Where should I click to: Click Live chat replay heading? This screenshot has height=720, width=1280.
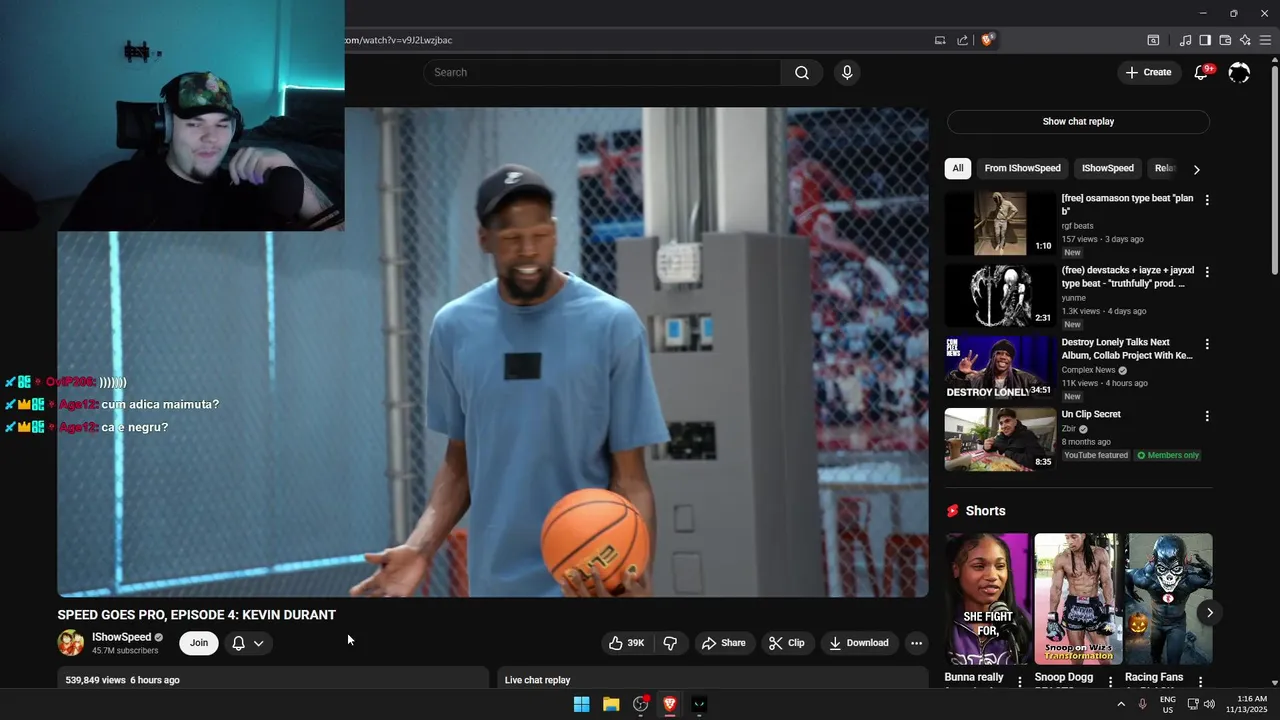coord(537,680)
